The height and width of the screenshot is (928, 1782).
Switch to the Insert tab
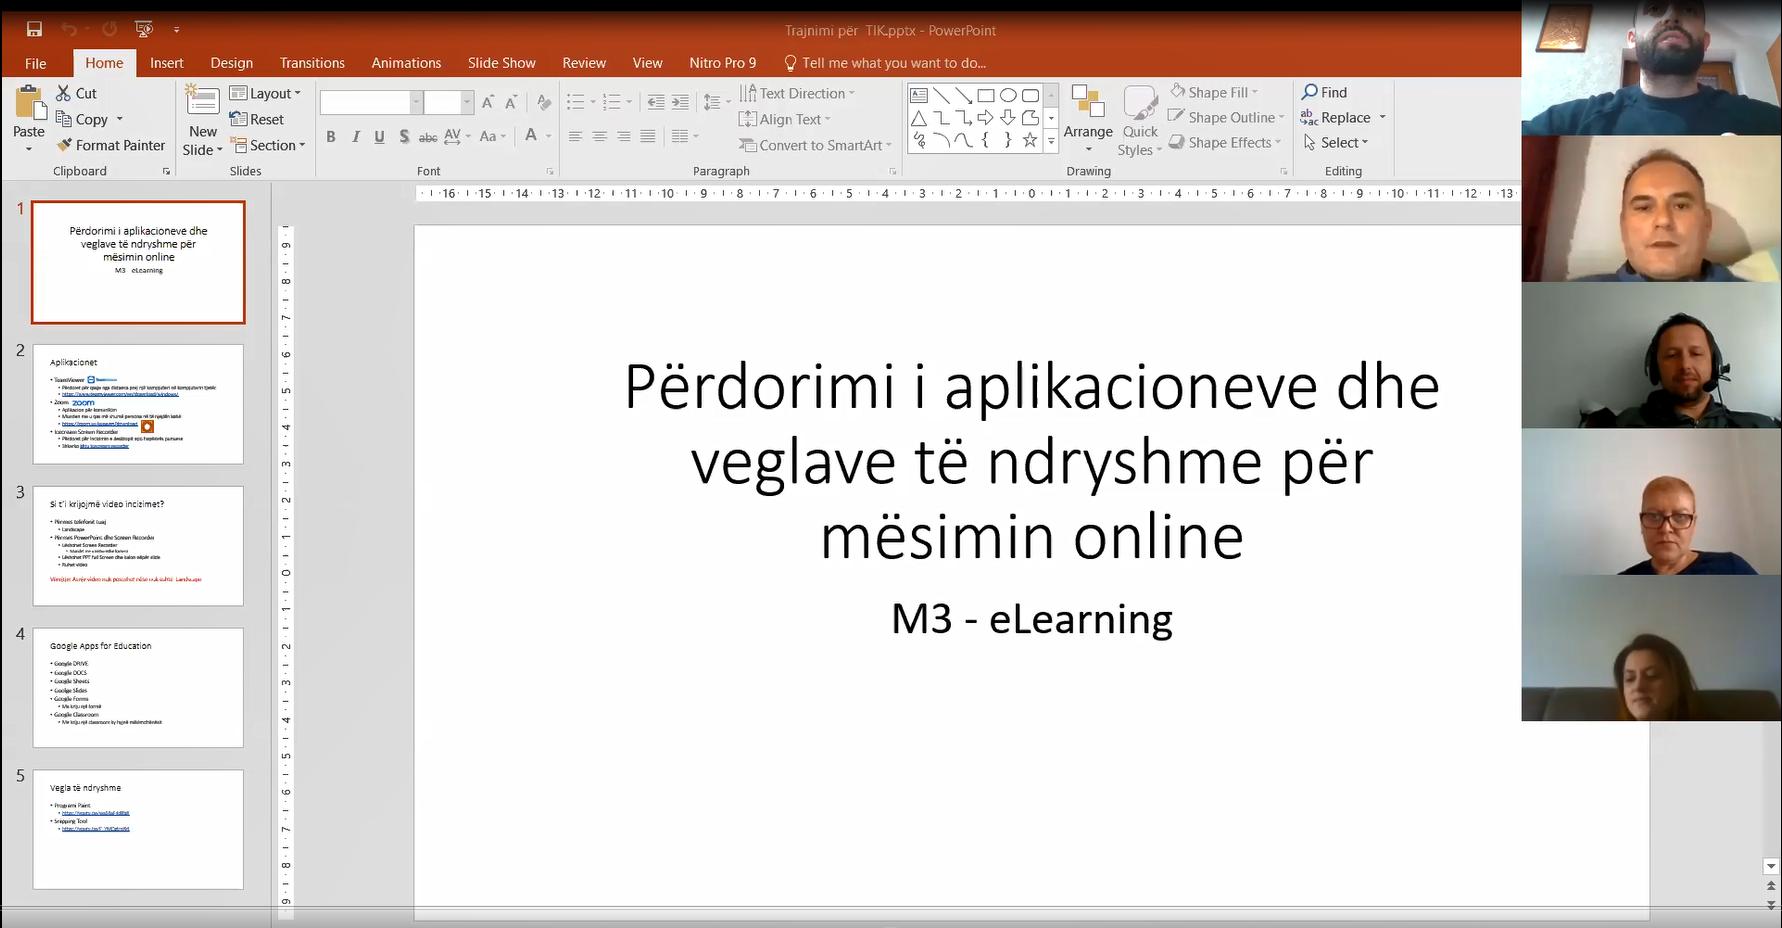tap(166, 62)
